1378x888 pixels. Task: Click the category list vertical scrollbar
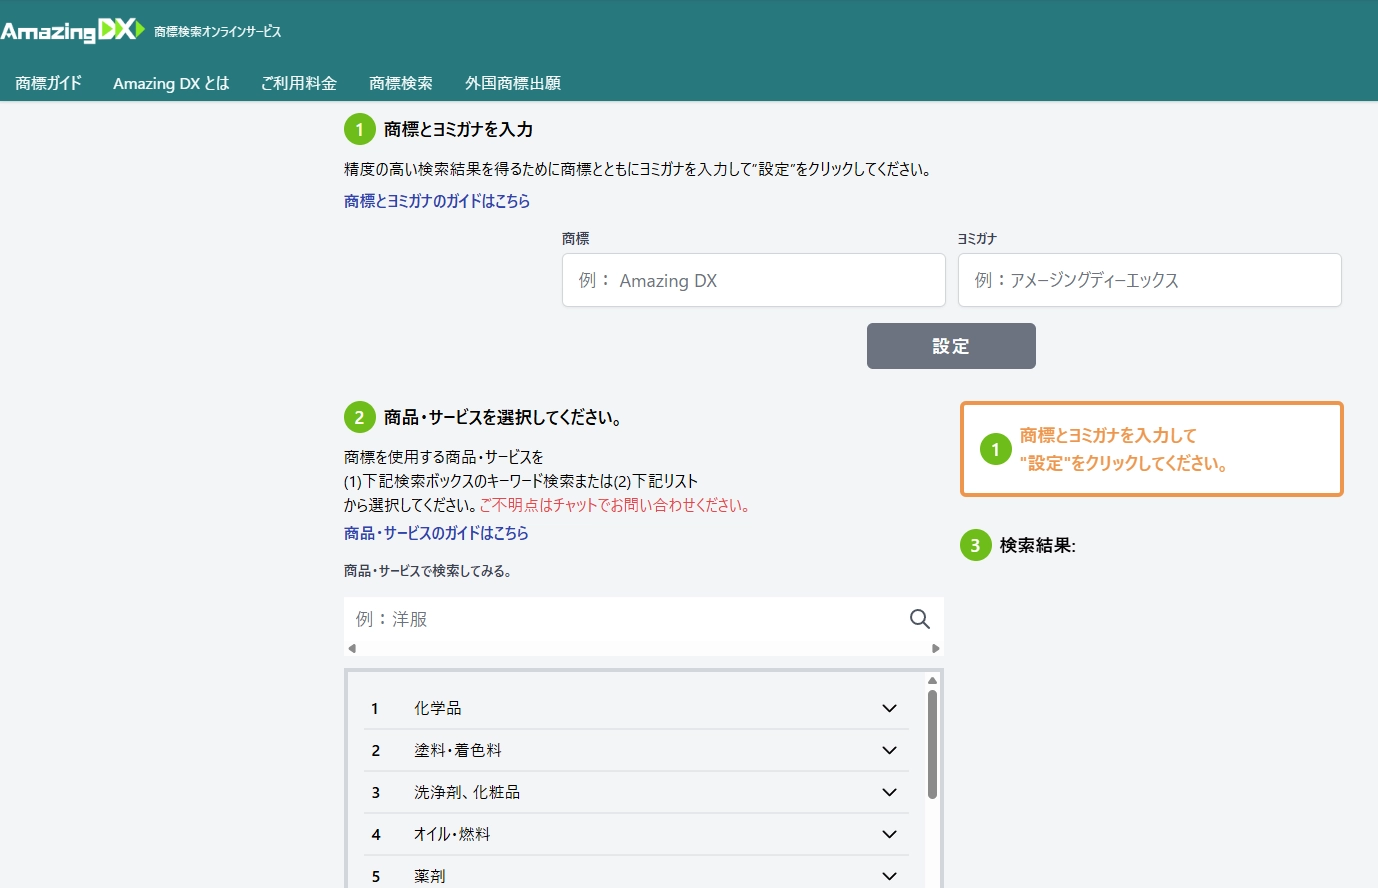932,745
